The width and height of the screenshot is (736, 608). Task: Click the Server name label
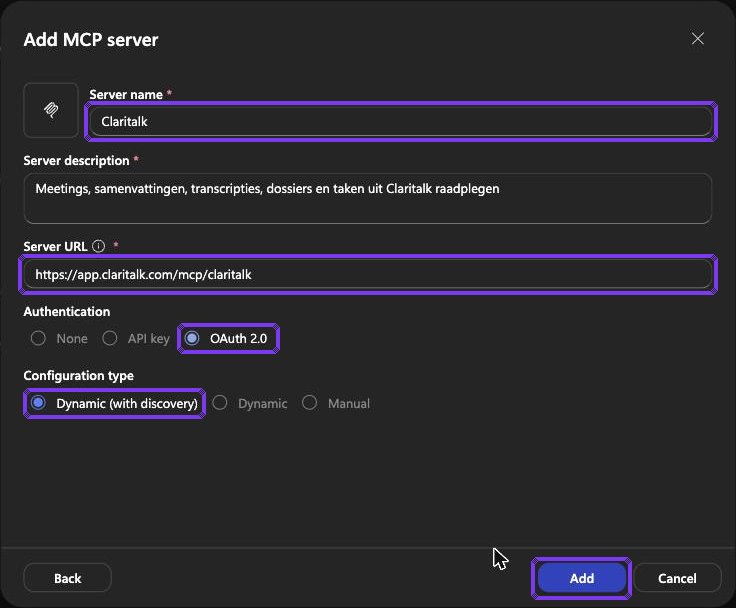126,95
